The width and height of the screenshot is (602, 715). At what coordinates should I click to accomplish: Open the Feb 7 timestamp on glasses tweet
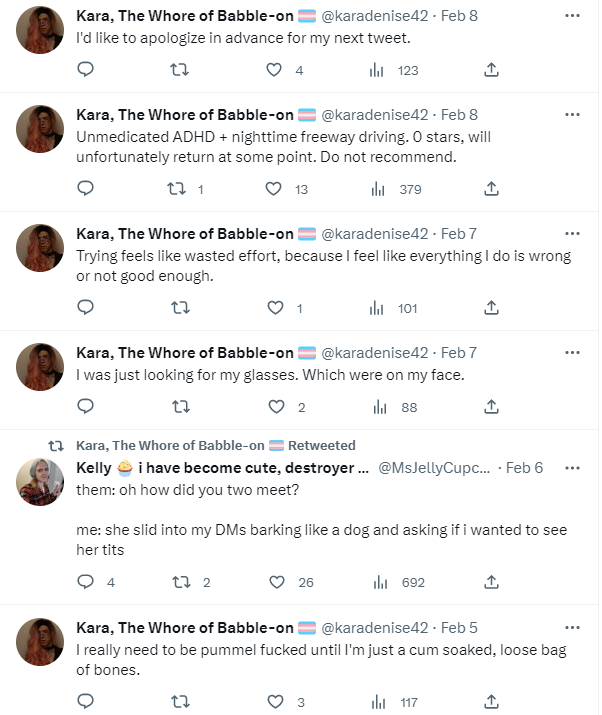click(459, 352)
